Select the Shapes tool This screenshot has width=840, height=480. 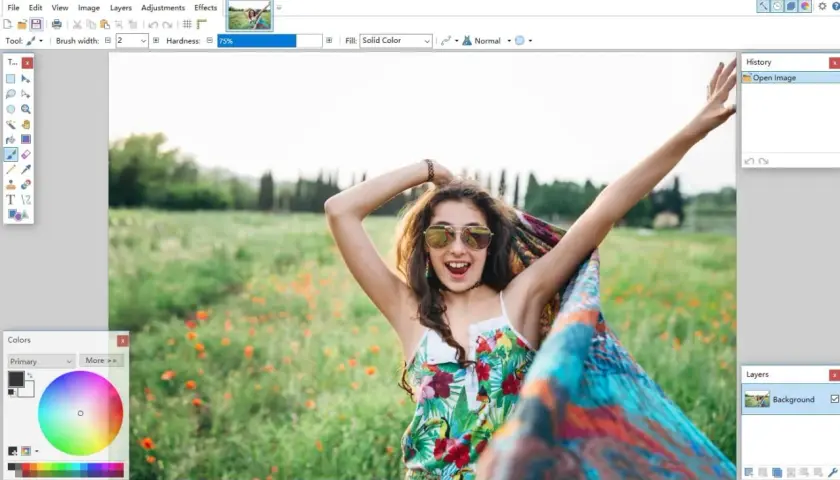(18, 215)
